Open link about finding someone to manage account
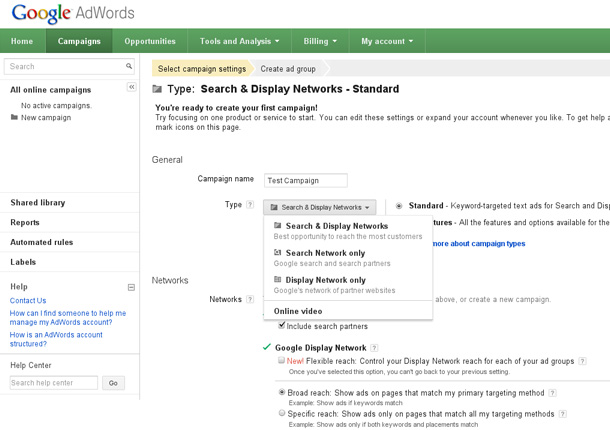610x430 pixels. click(68, 318)
